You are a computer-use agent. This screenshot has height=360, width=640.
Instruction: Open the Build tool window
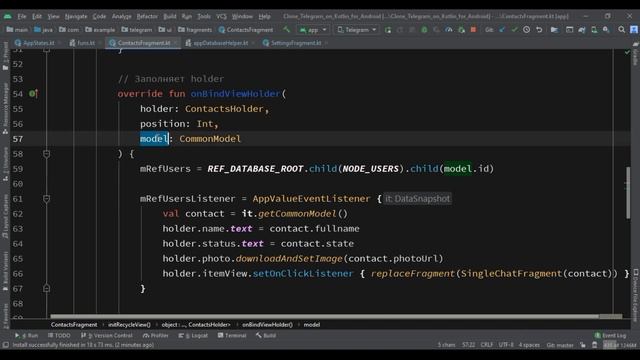click(x=266, y=336)
